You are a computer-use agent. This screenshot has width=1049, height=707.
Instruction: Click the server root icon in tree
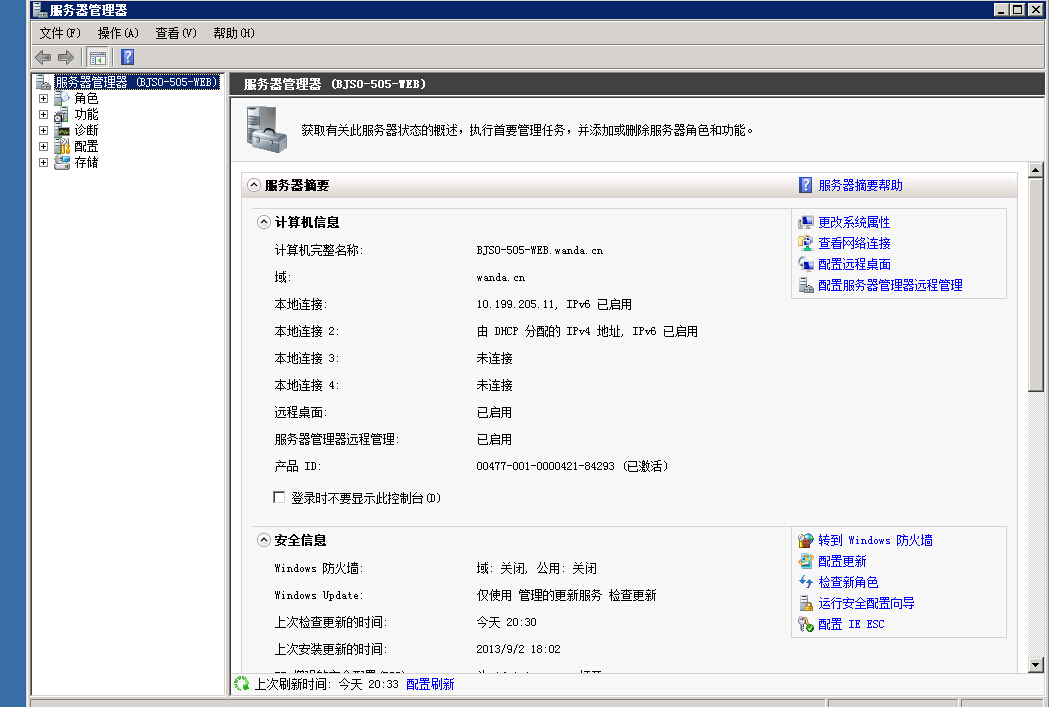[x=43, y=82]
